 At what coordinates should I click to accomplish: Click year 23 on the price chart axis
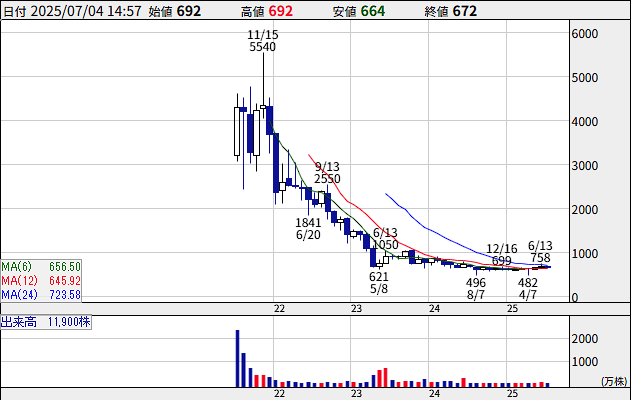[x=356, y=309]
